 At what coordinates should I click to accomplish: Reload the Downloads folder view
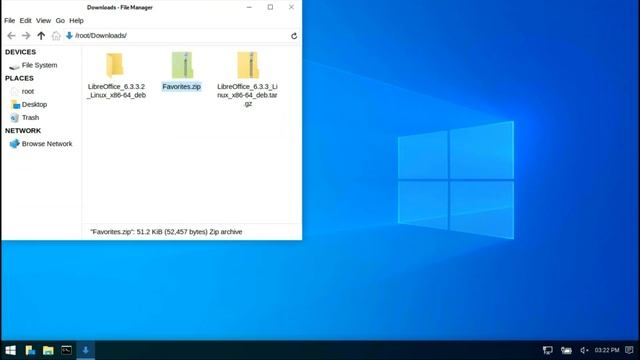click(x=294, y=36)
